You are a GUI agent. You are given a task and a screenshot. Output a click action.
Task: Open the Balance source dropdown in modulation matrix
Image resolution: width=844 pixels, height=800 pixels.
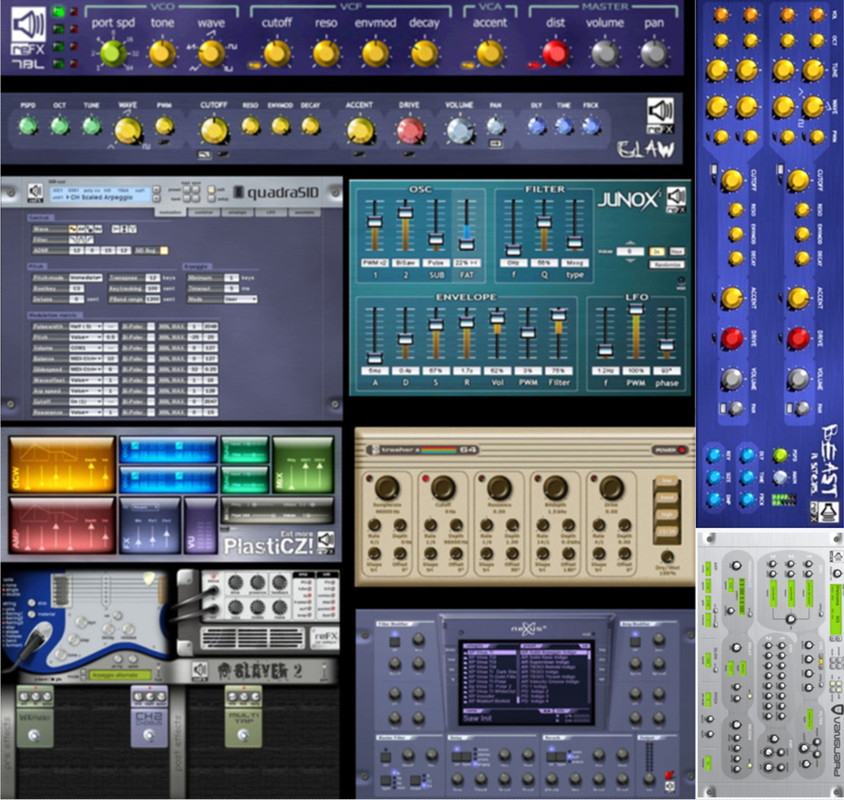[86, 359]
